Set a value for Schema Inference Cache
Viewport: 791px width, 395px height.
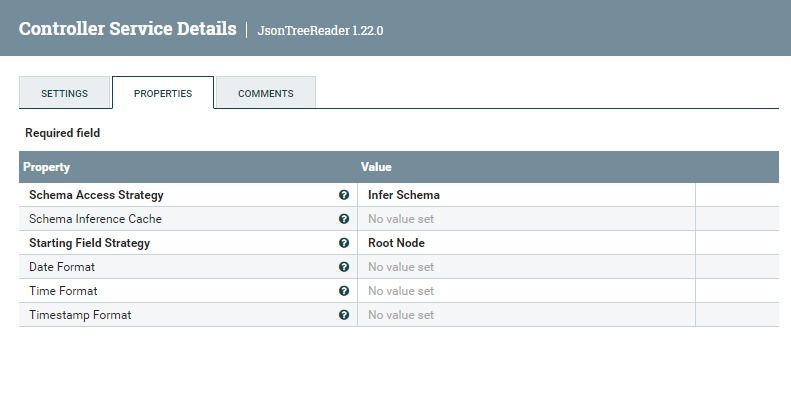(526, 219)
